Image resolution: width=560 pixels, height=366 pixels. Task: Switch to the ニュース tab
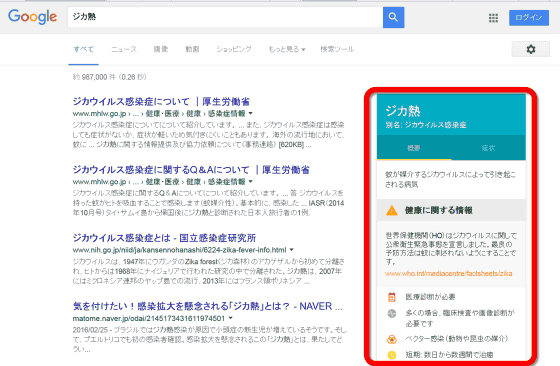pyautogui.click(x=124, y=49)
